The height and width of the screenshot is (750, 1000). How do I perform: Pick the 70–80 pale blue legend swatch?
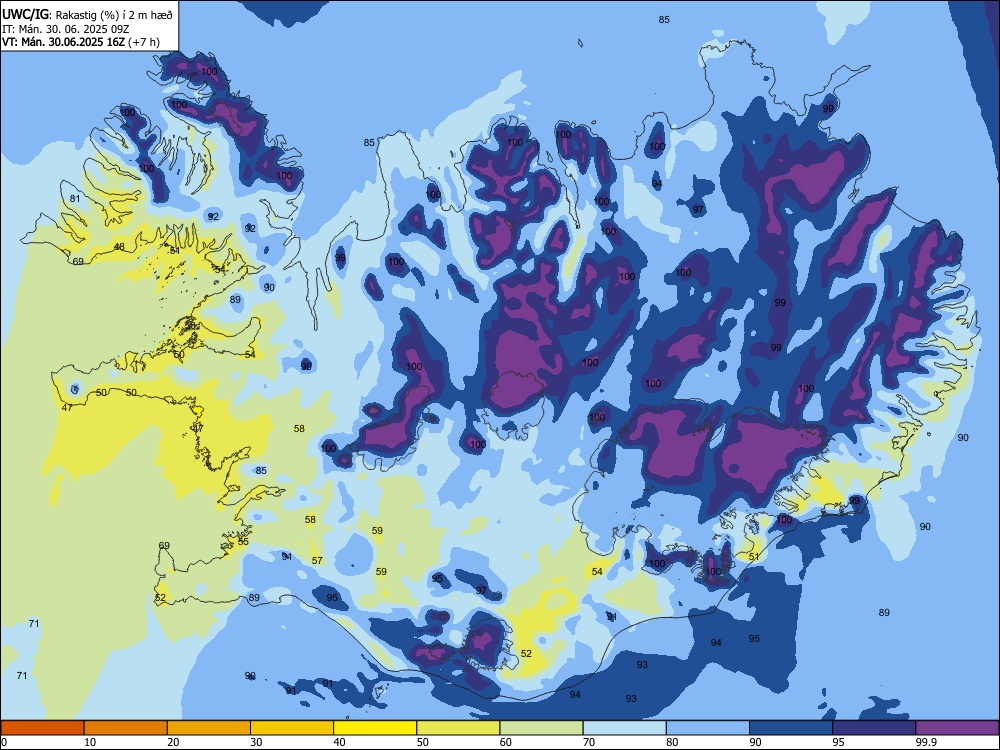coord(624,728)
